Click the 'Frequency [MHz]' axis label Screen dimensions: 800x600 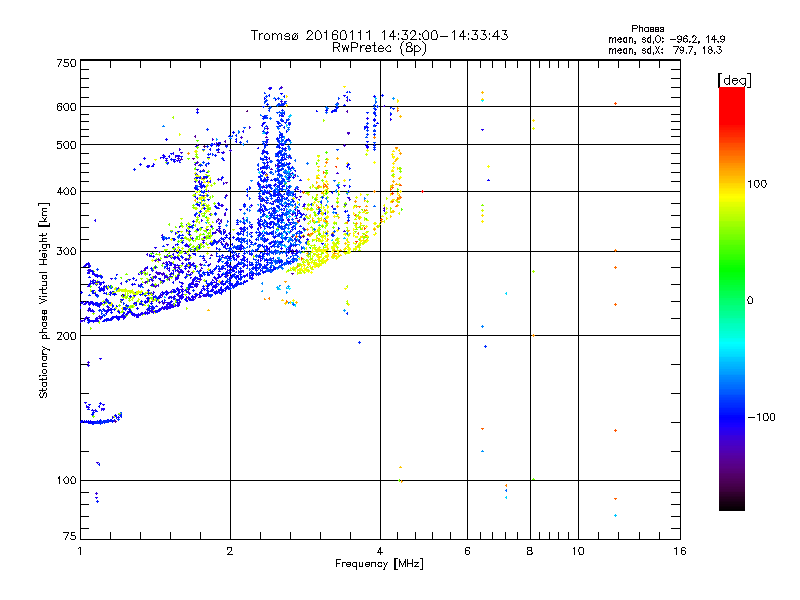point(379,564)
